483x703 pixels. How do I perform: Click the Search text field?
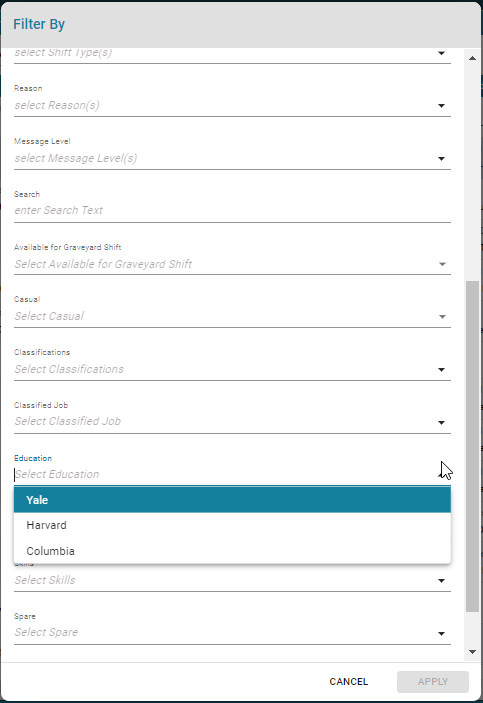point(232,210)
